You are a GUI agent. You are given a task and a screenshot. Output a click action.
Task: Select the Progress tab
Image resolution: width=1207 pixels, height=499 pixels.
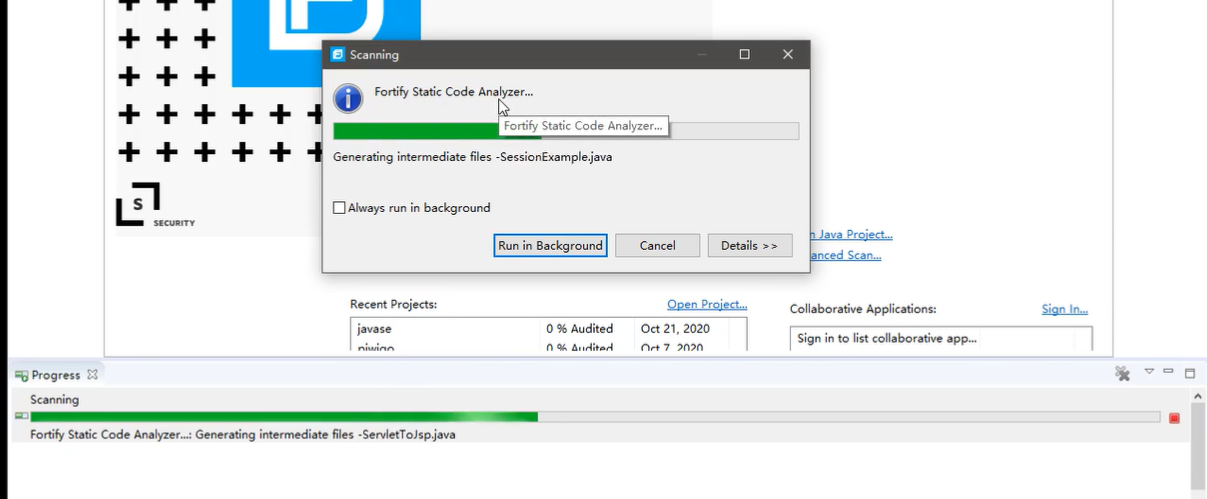[55, 375]
